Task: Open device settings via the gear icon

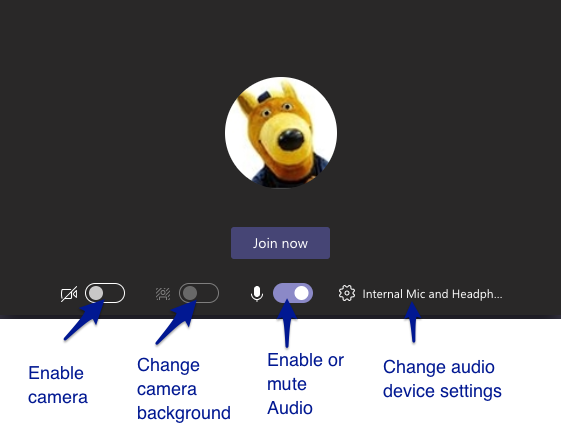Action: pyautogui.click(x=347, y=293)
